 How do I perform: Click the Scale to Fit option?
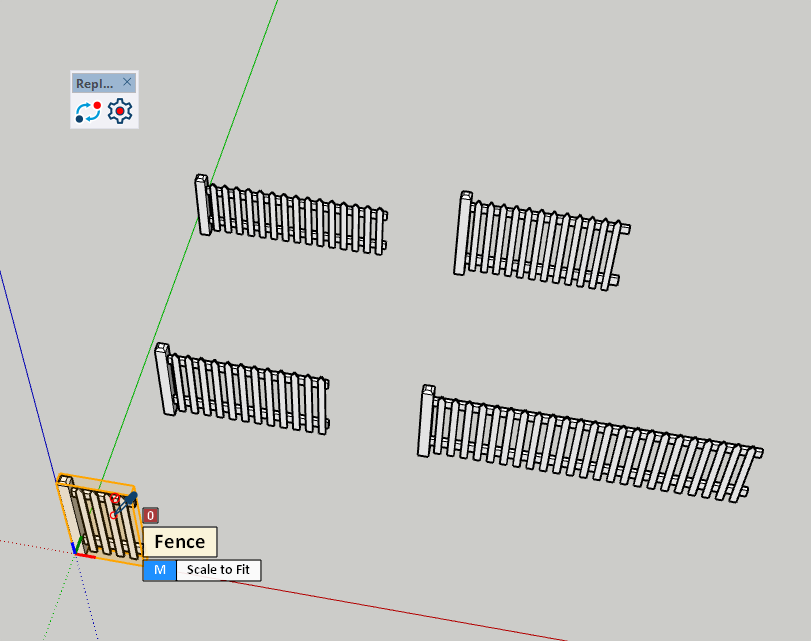(219, 570)
